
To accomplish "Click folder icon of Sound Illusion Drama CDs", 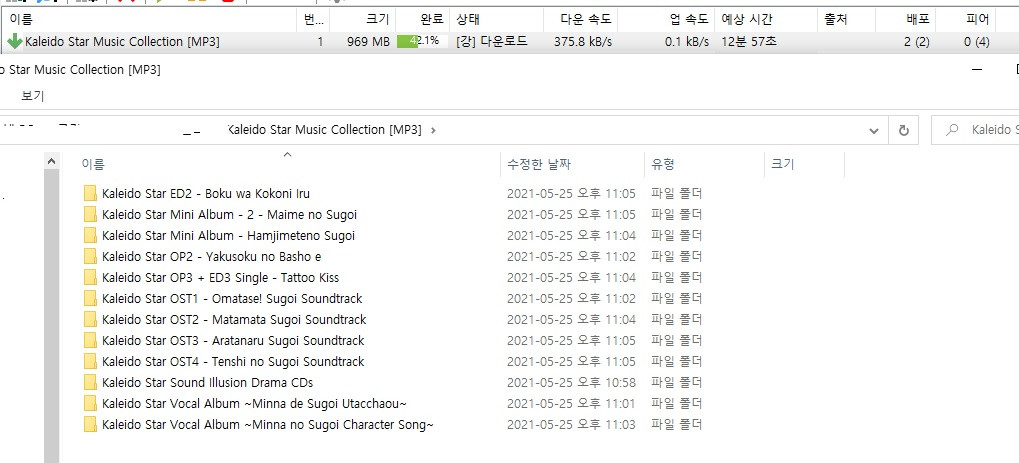I will (90, 382).
